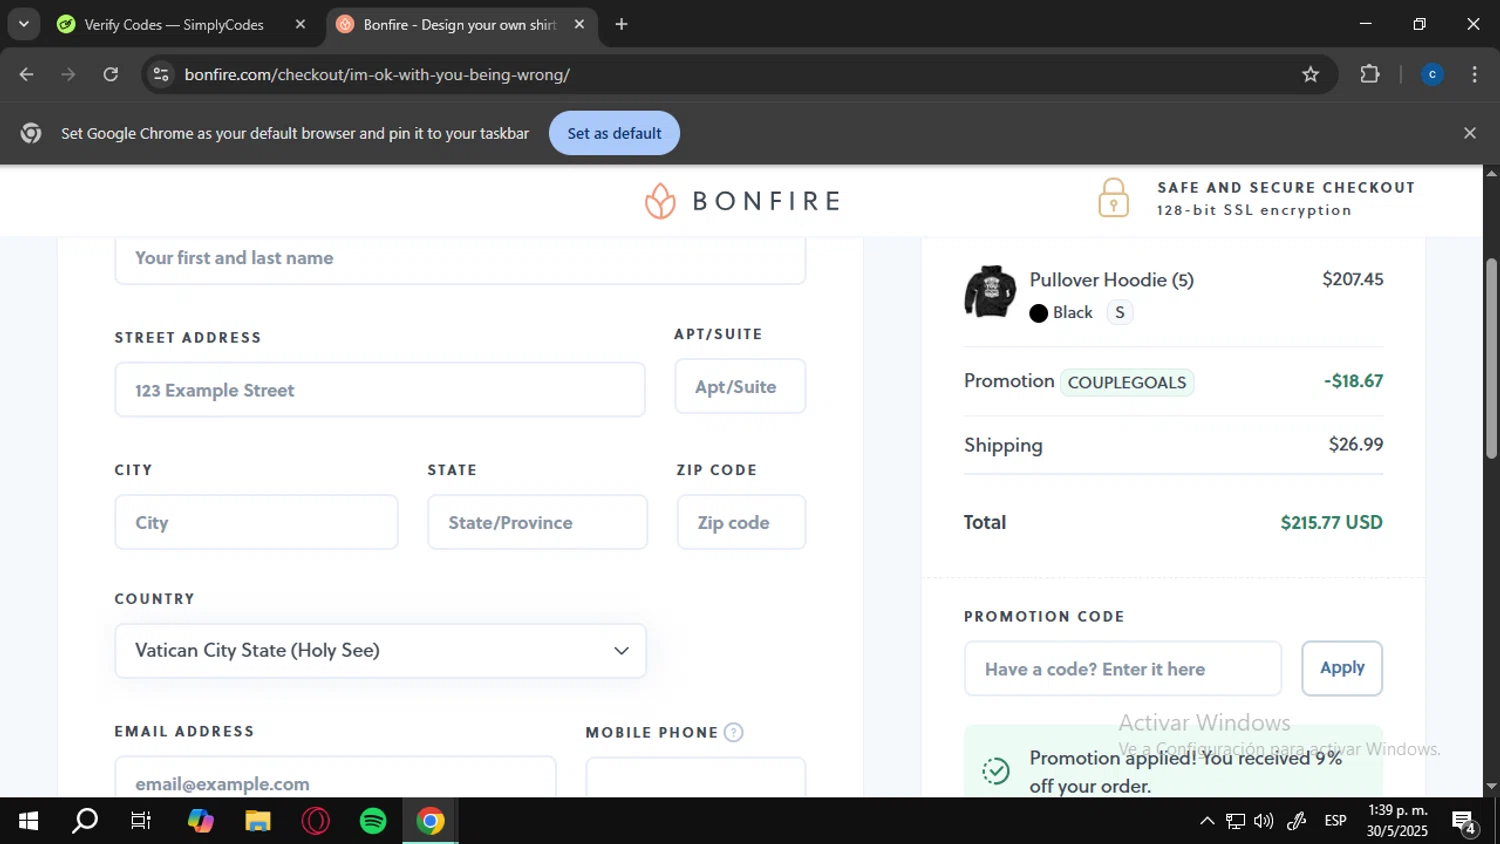
Task: Click the Apt/Suite input field
Action: pos(741,387)
